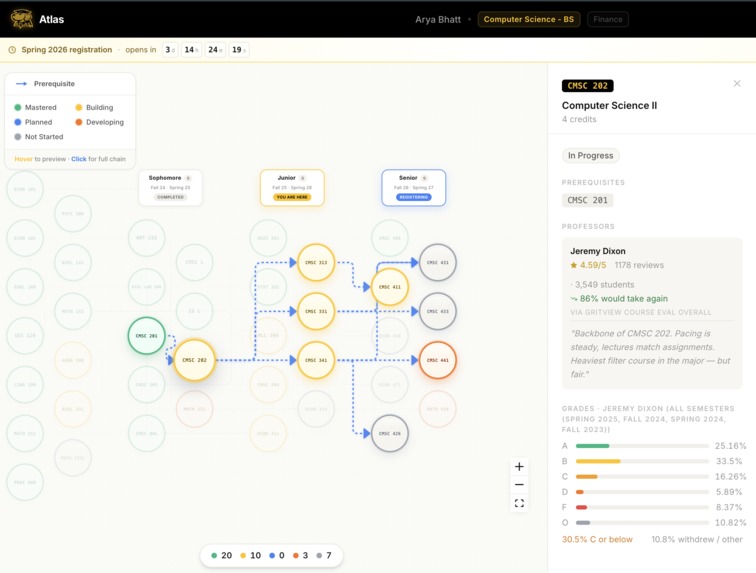The height and width of the screenshot is (573, 756).
Task: Select the CMSC 331 course node
Action: [x=316, y=311]
